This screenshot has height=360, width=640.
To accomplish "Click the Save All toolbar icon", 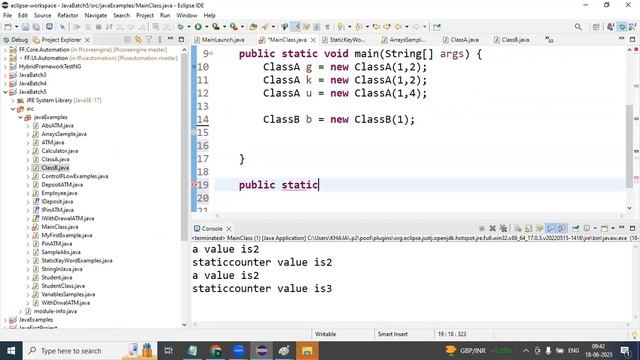I will coord(36,27).
